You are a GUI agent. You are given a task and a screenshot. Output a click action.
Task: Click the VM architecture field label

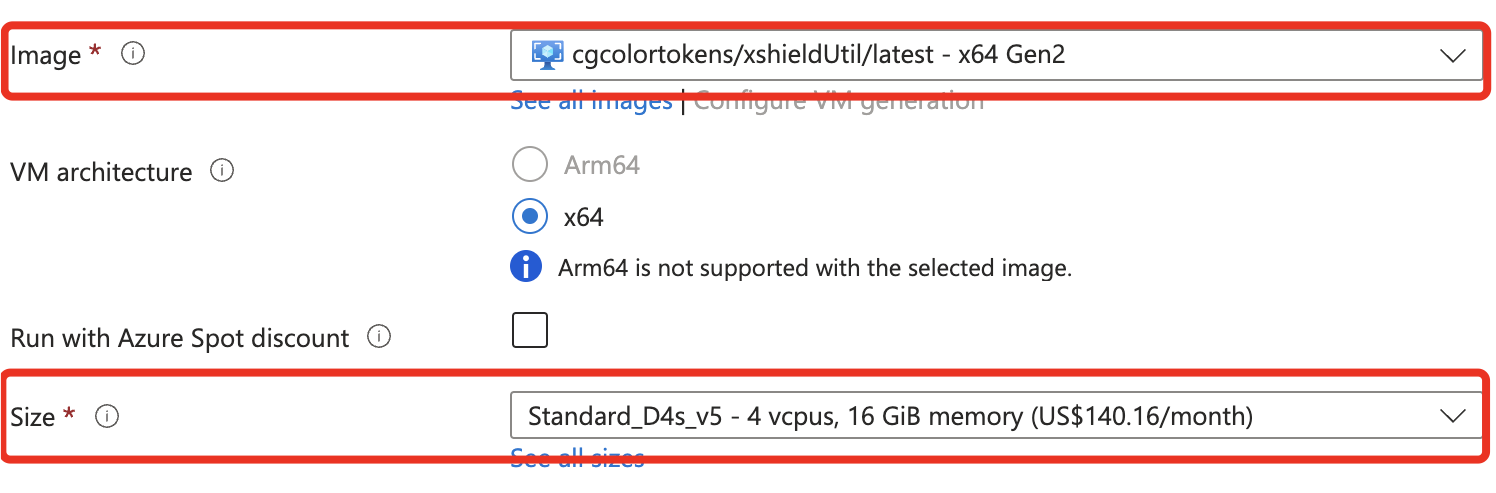pos(101,172)
